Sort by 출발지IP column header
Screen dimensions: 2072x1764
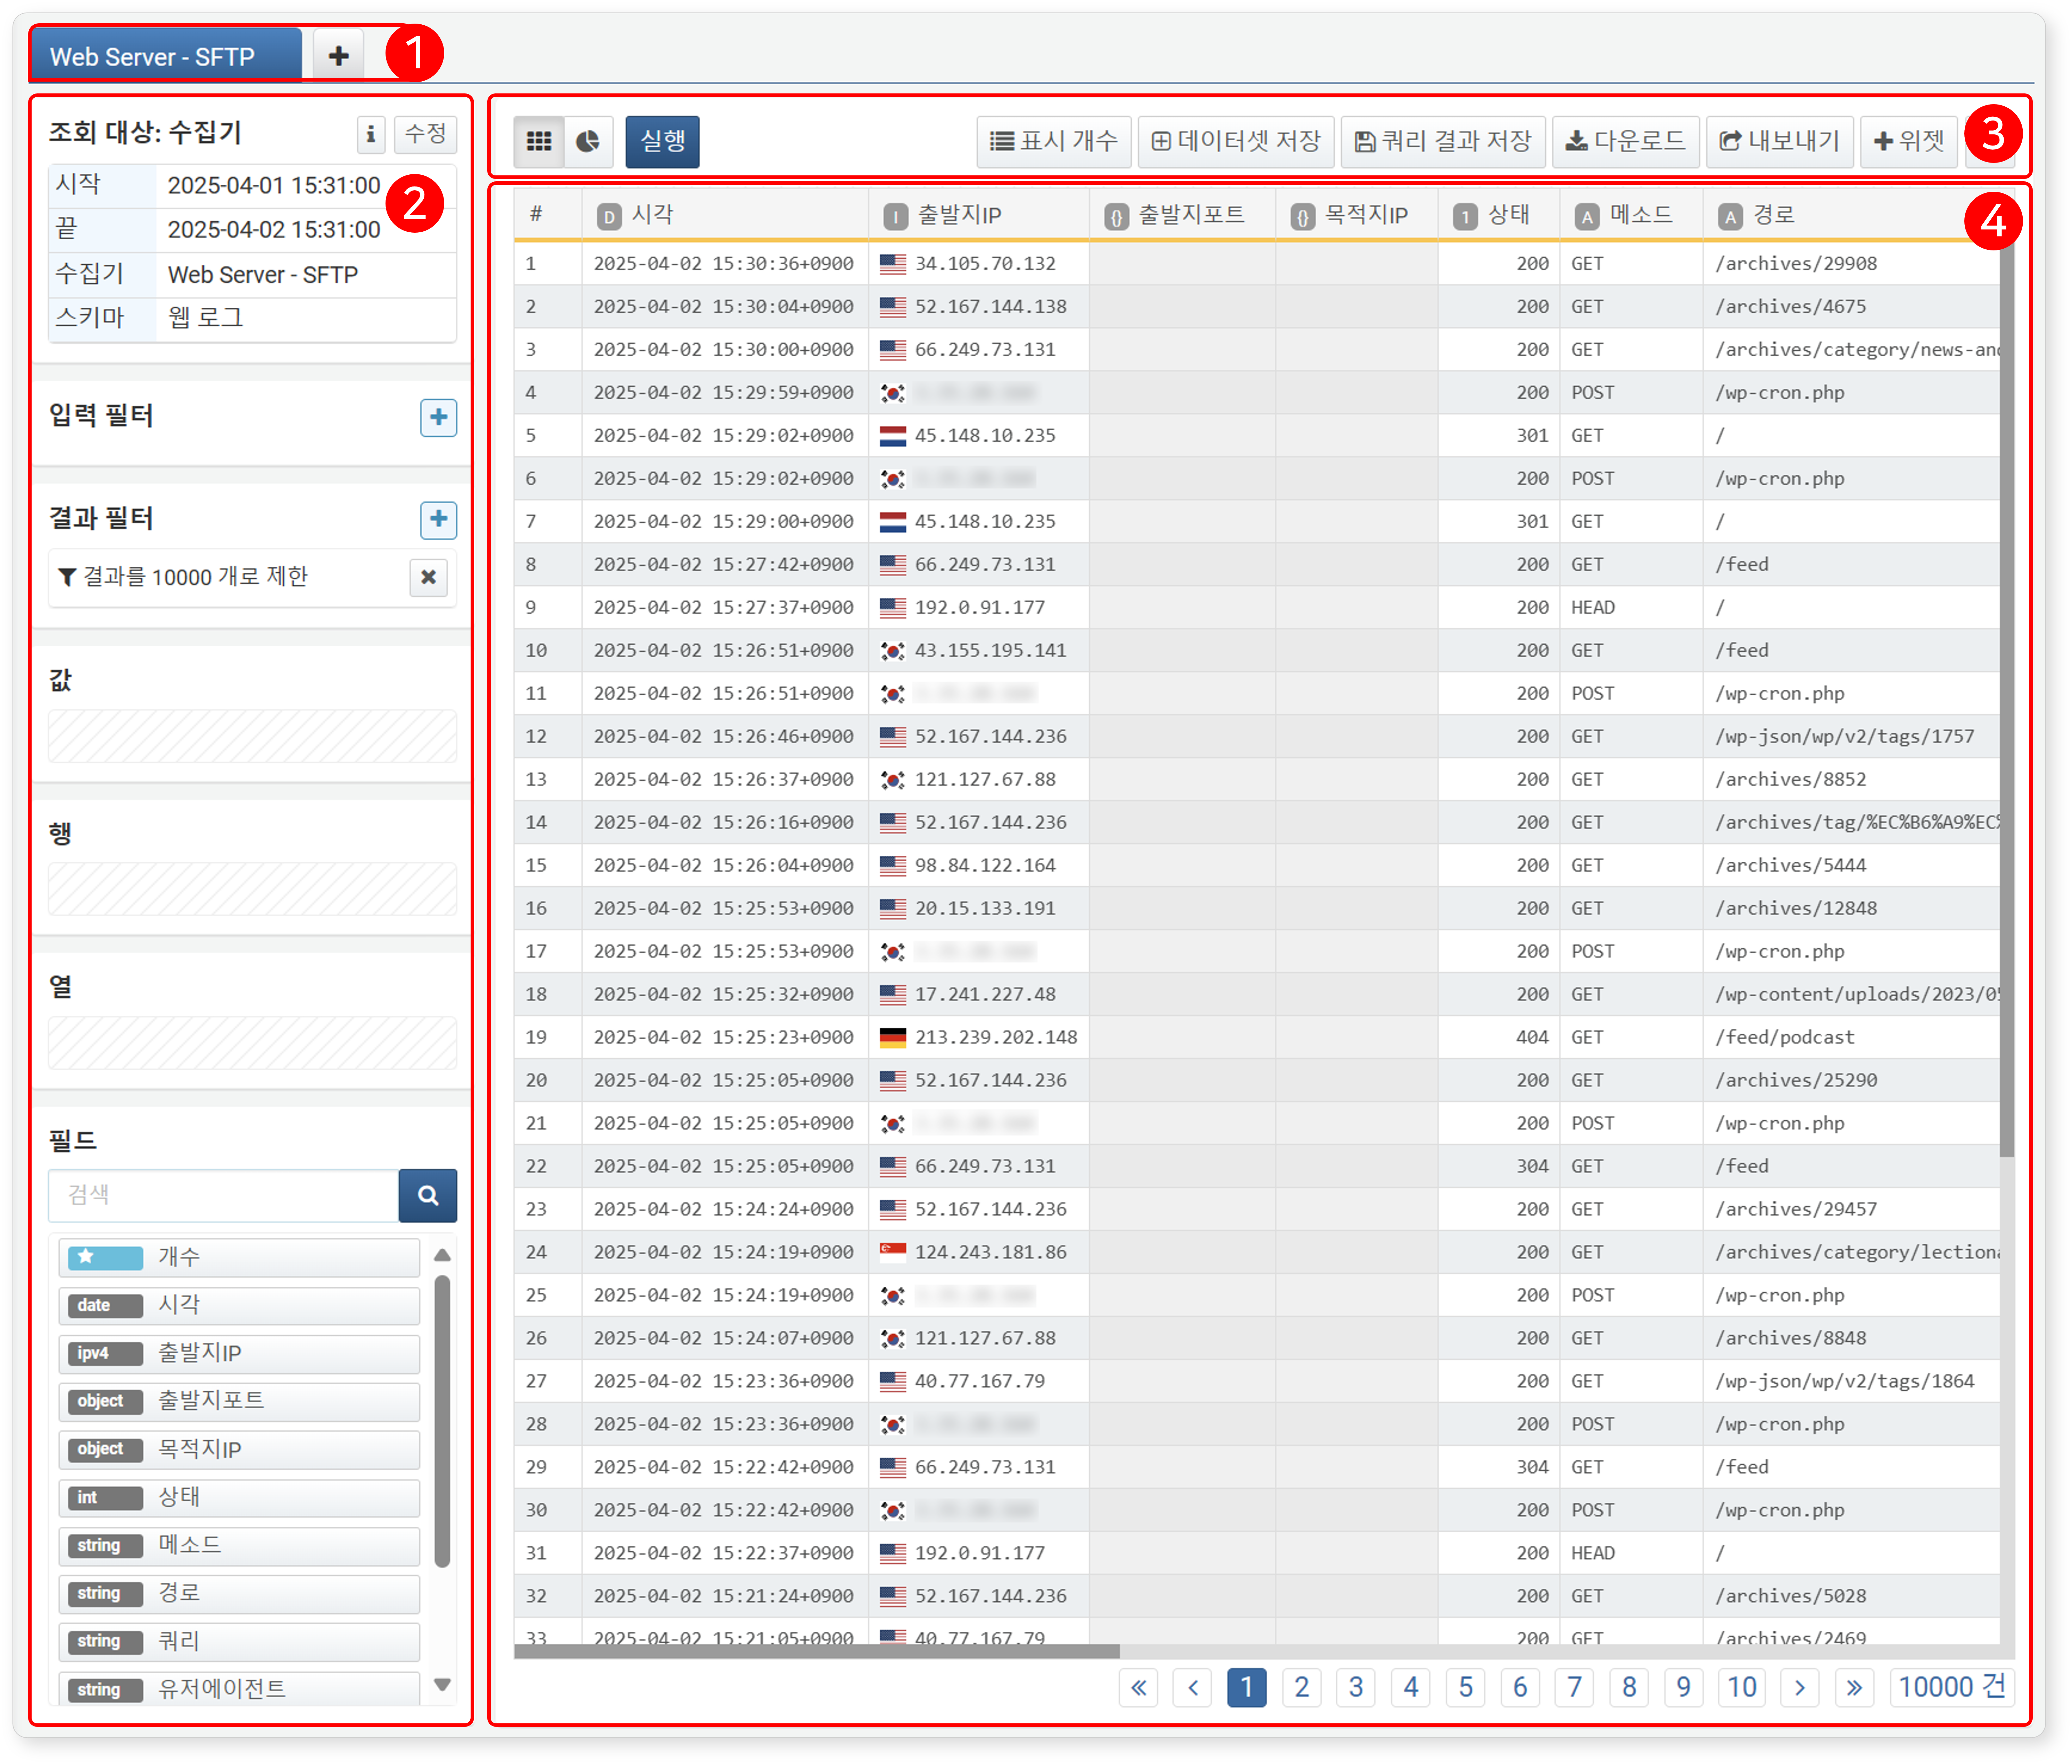[979, 215]
